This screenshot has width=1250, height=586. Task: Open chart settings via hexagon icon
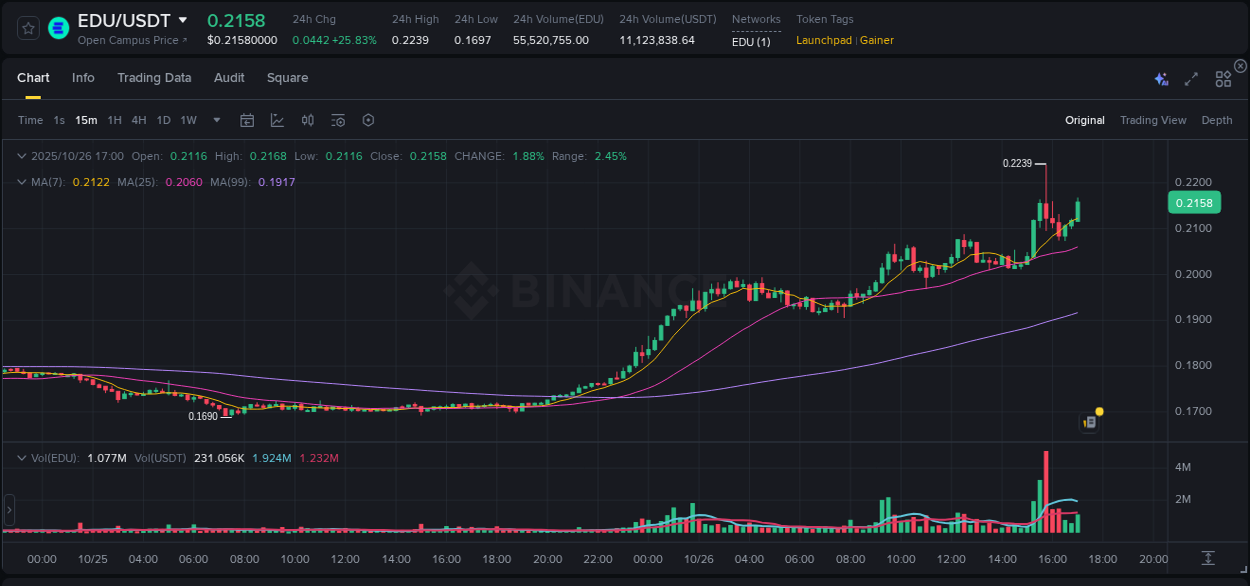[368, 120]
